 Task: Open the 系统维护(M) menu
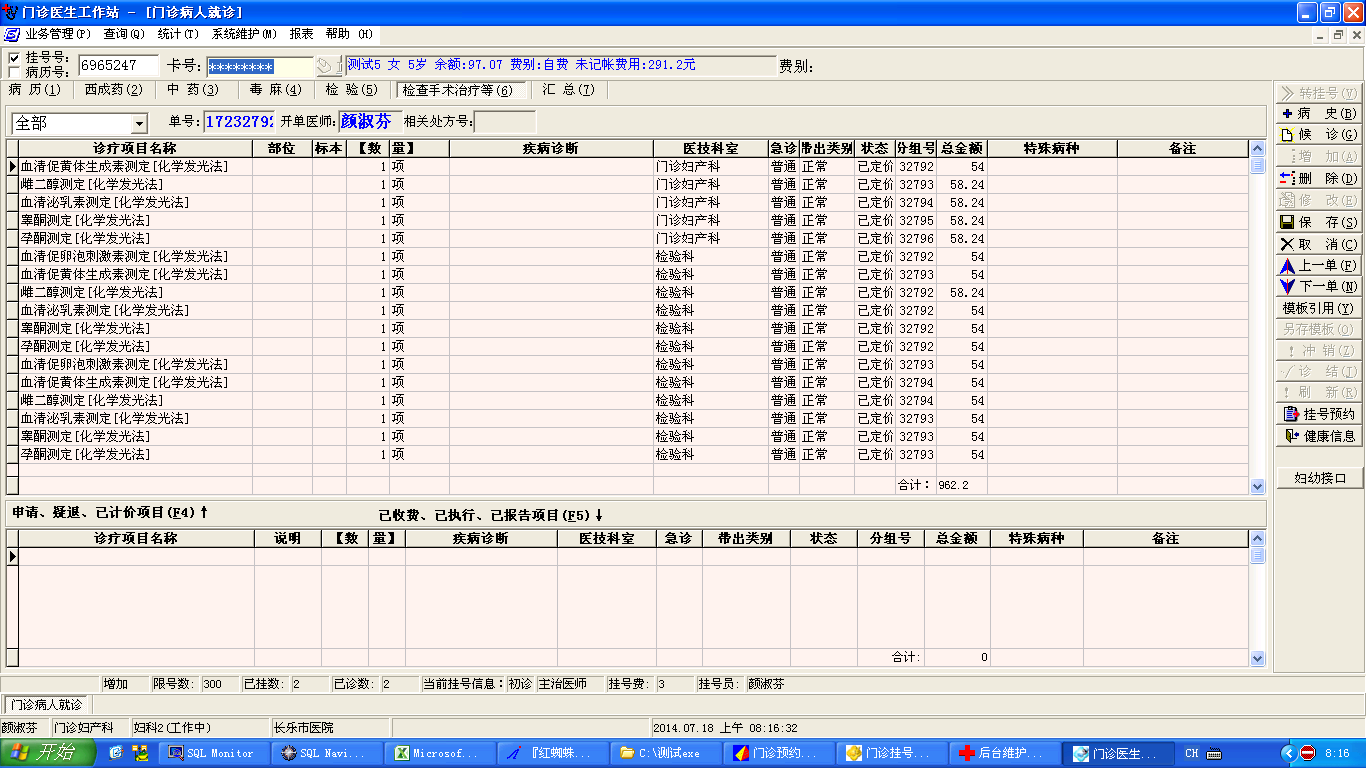[x=244, y=34]
